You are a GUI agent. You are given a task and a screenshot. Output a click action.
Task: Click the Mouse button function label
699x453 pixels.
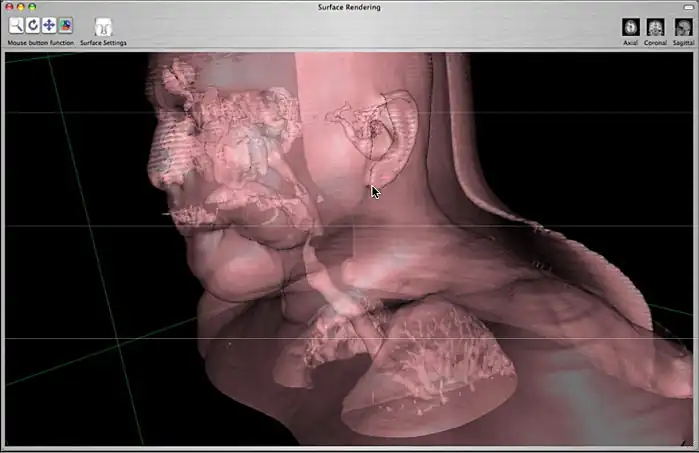(41, 43)
